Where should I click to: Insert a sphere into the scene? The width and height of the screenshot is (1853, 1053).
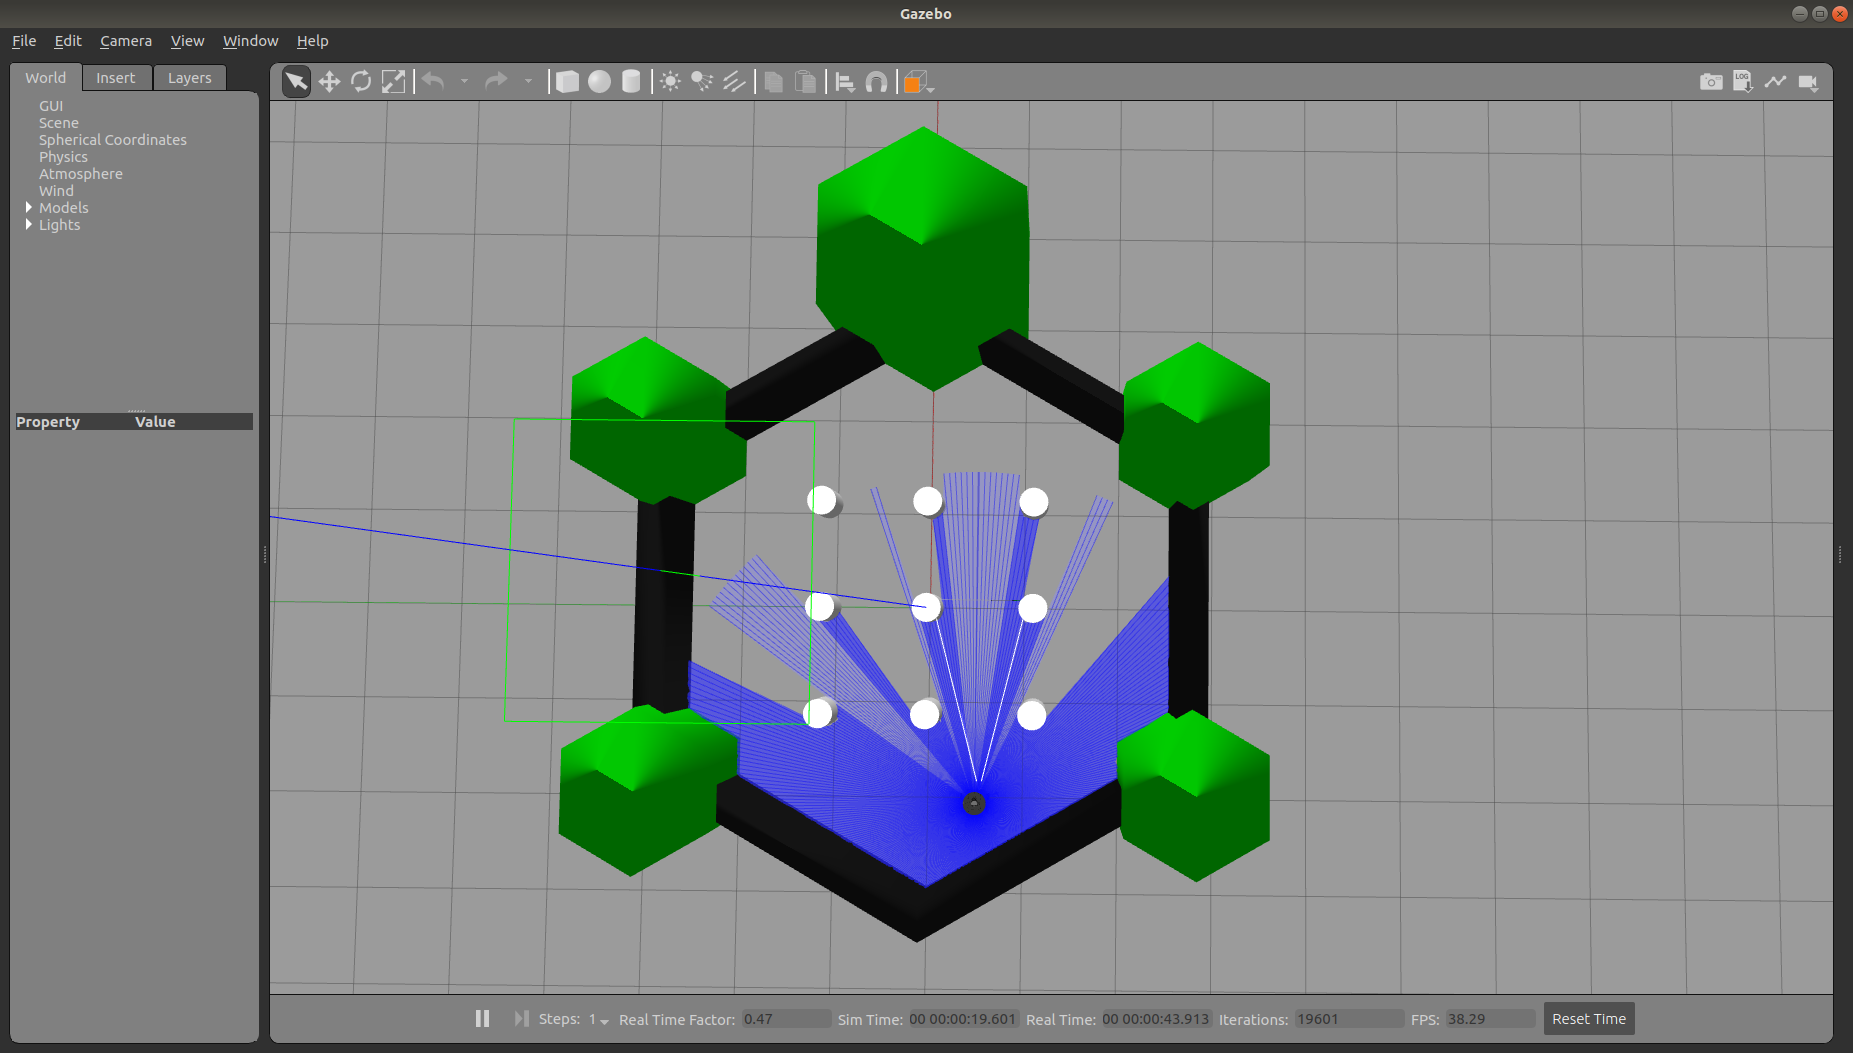pyautogui.click(x=599, y=81)
